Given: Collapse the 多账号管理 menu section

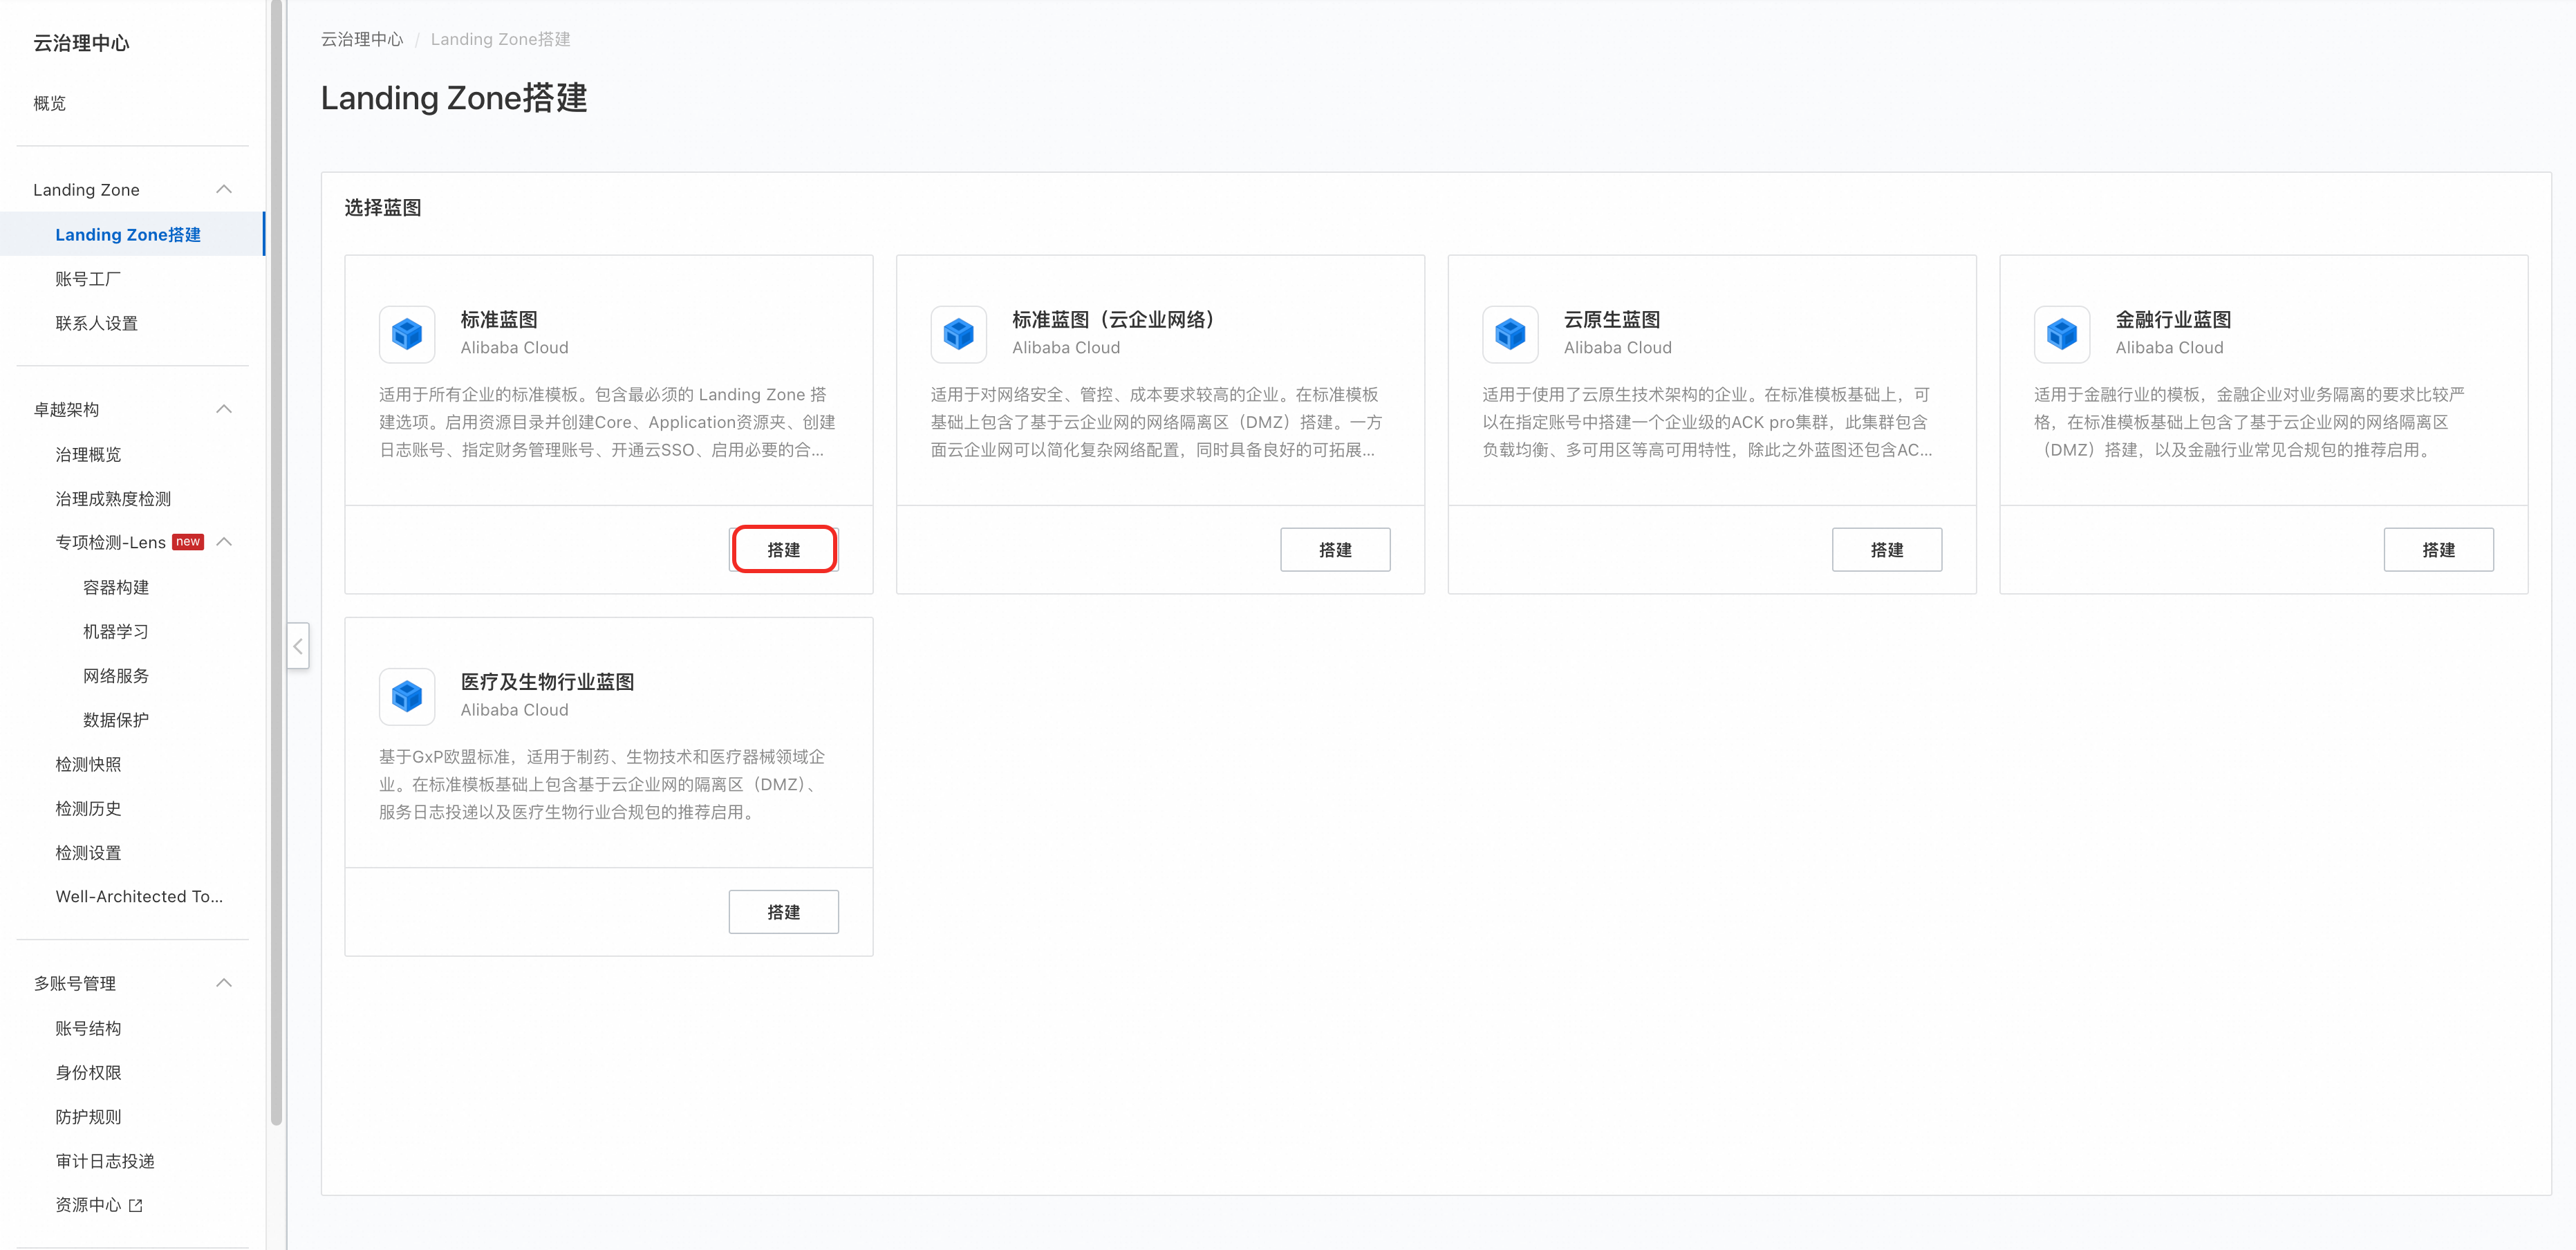Looking at the screenshot, I should [x=224, y=983].
